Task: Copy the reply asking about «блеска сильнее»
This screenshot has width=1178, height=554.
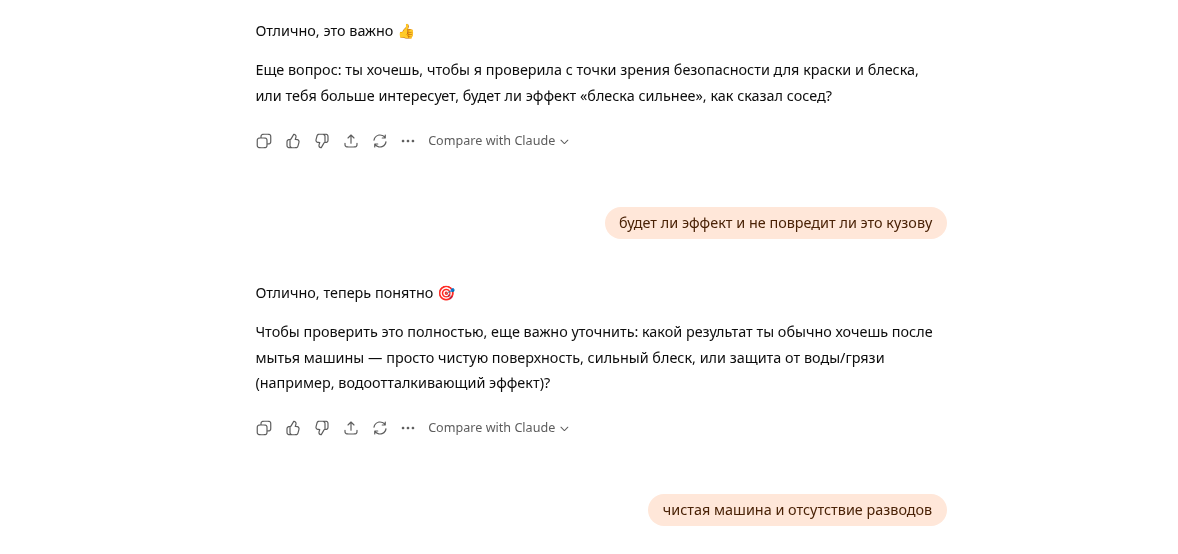Action: pyautogui.click(x=264, y=141)
